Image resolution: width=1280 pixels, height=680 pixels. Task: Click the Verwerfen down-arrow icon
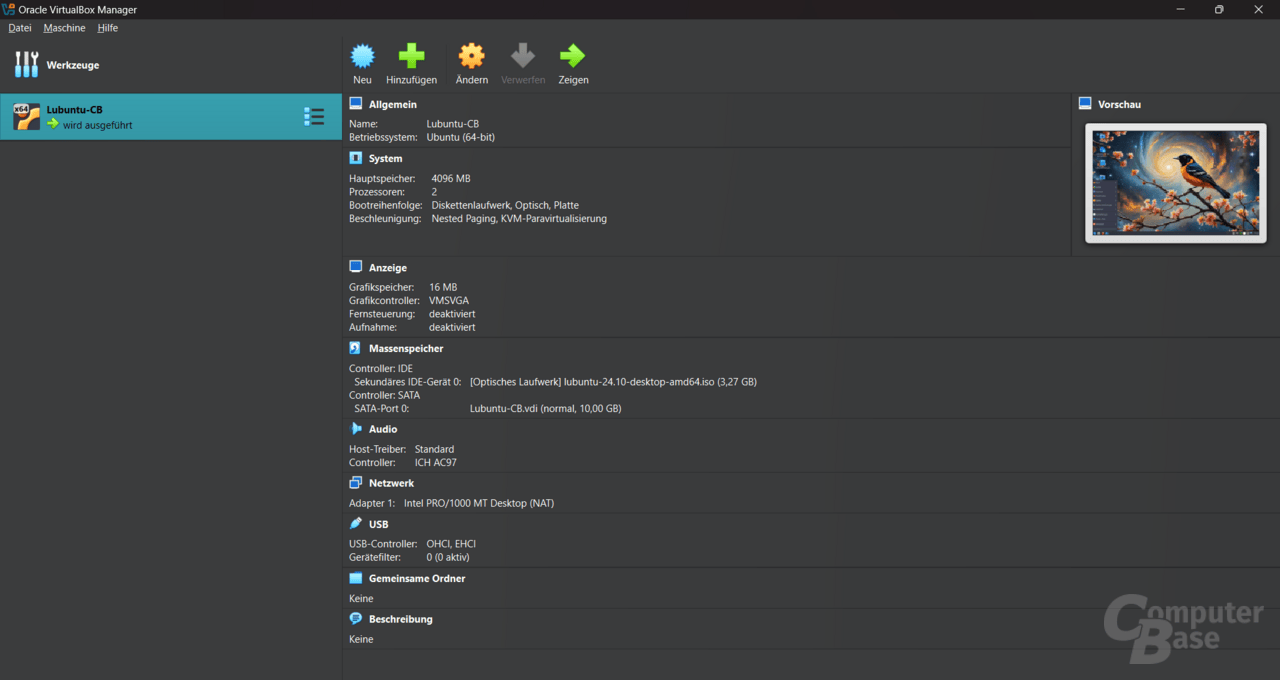[x=523, y=56]
